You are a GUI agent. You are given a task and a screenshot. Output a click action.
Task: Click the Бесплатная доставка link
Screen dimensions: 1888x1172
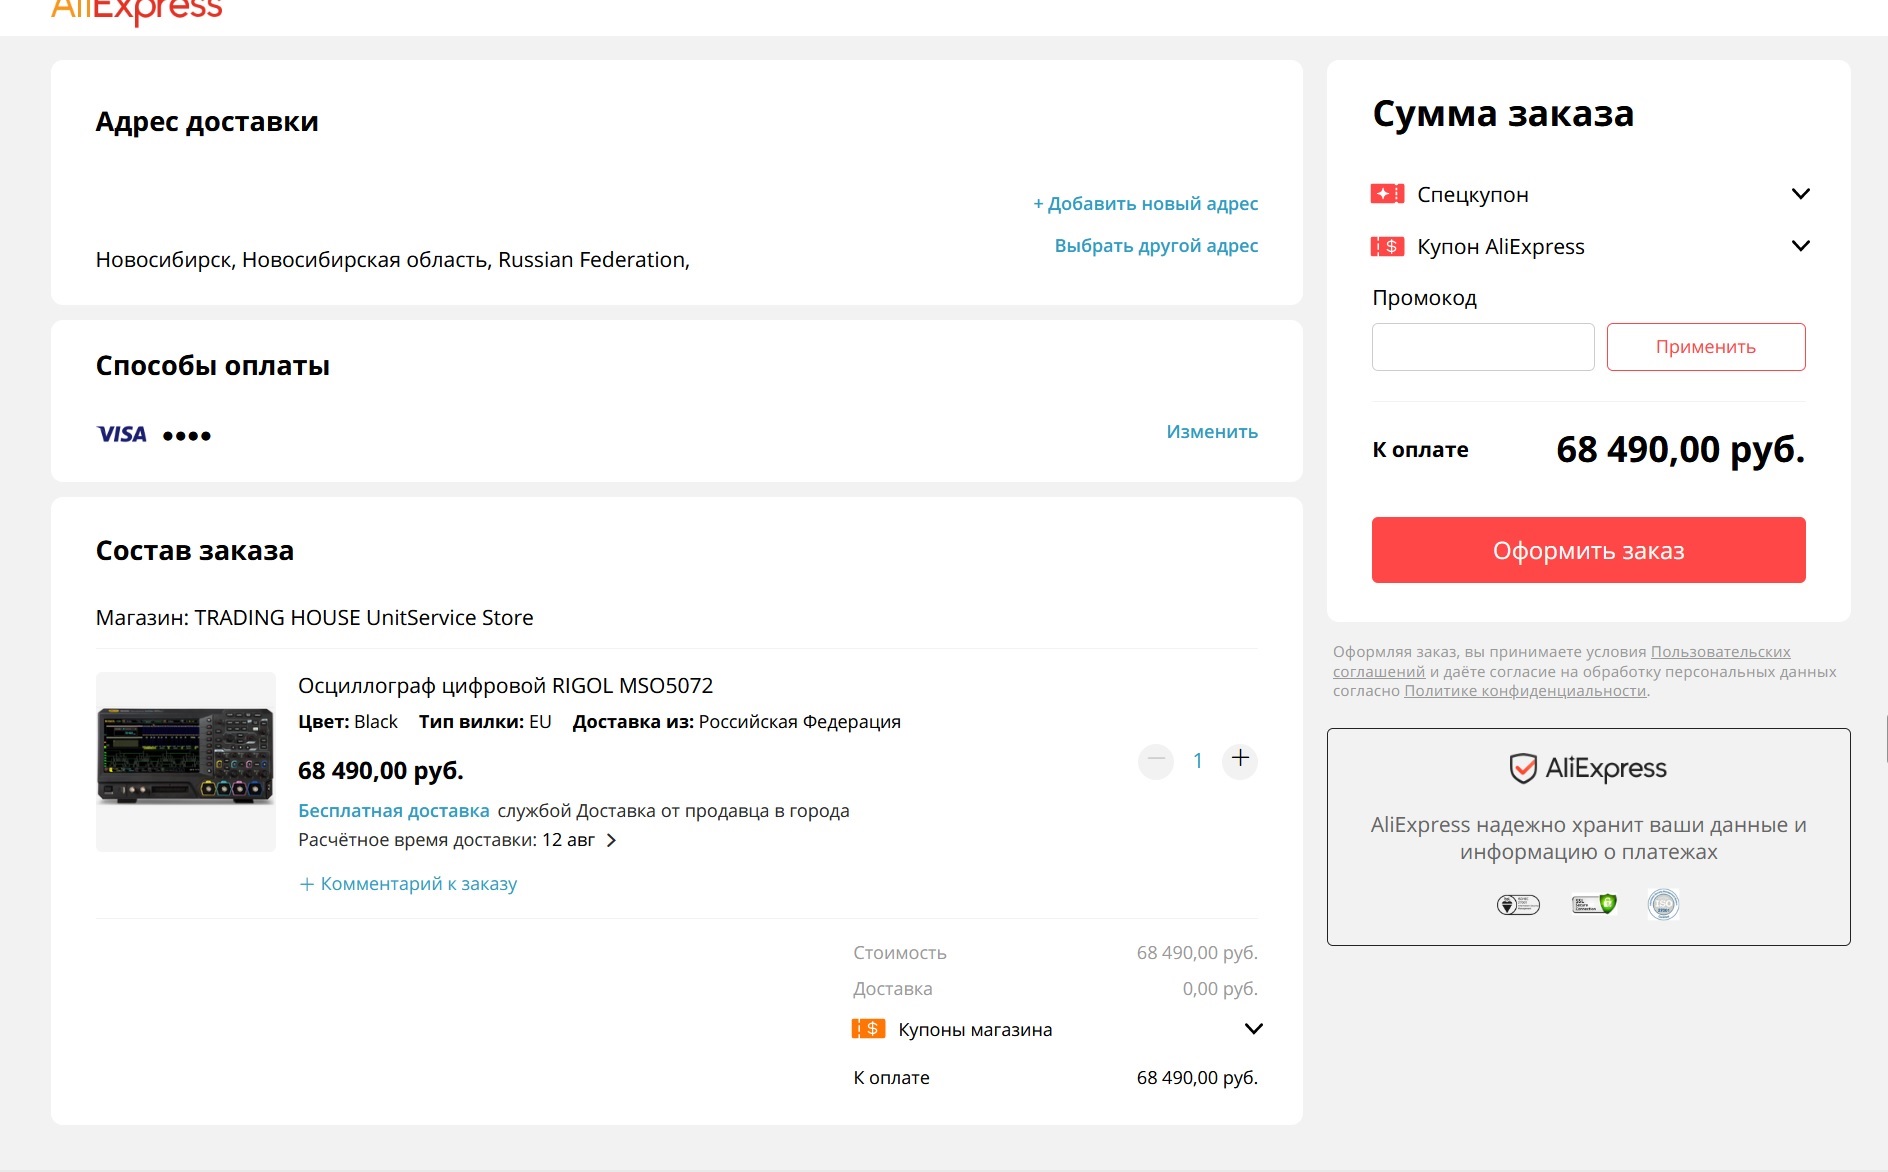(394, 811)
